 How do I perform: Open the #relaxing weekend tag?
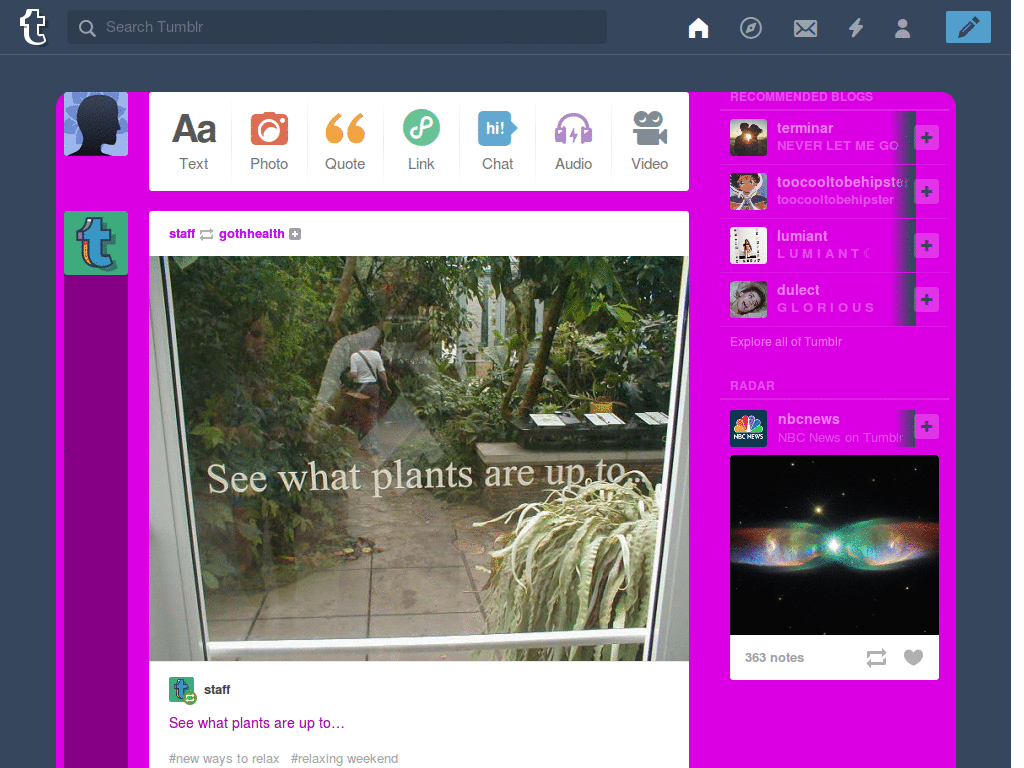(x=344, y=758)
